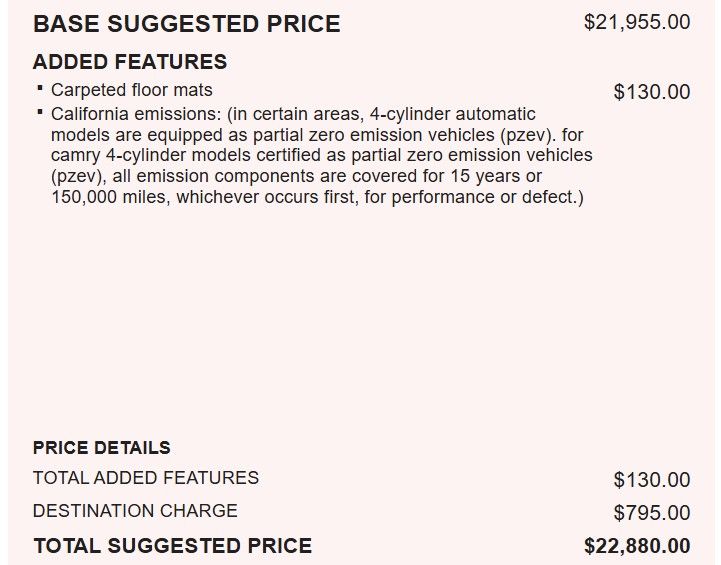Click the Total Added Features label
Viewport: 721px width, 565px height.
146,478
